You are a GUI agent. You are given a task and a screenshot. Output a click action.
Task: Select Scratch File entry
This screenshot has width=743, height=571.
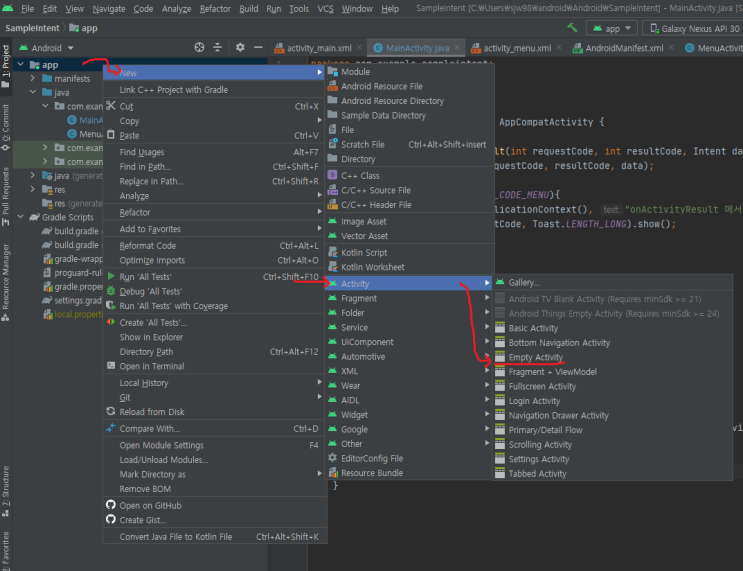409,145
